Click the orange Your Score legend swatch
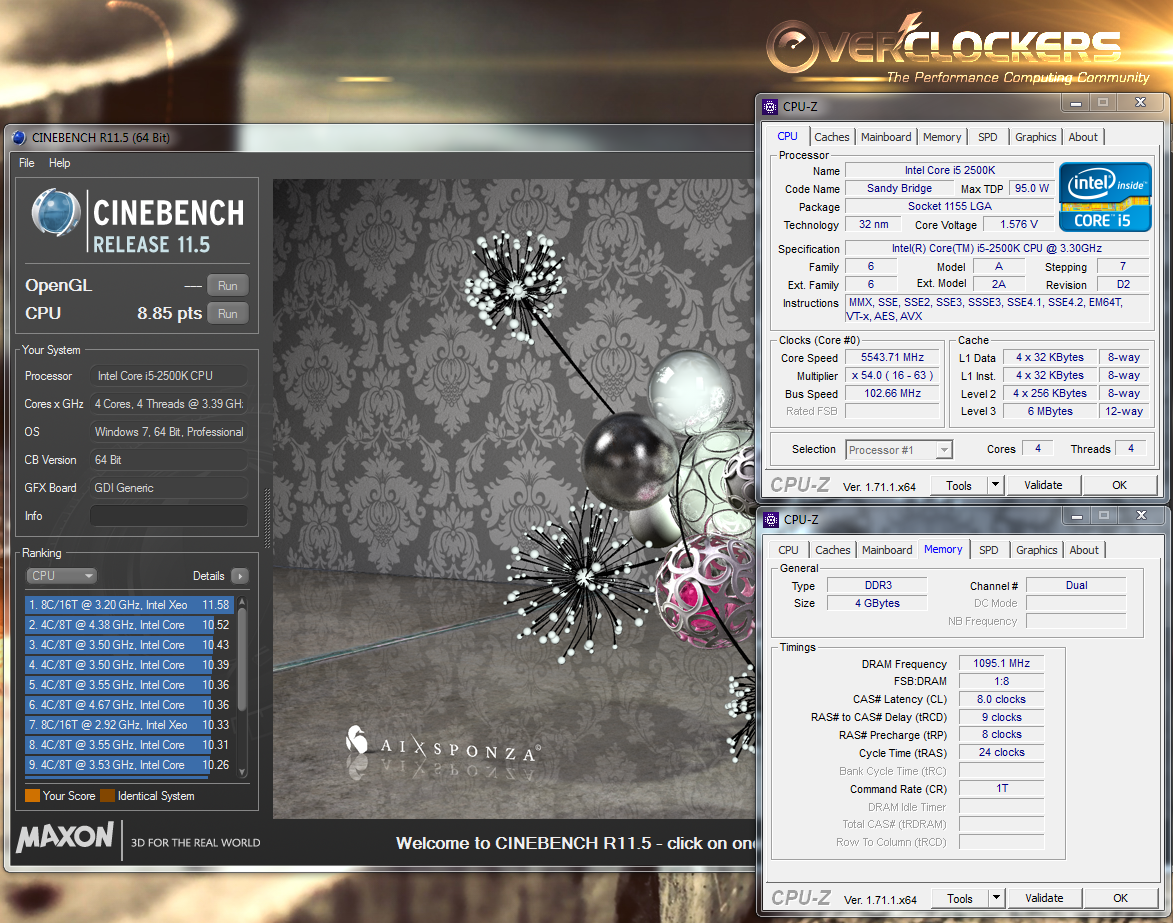The height and width of the screenshot is (923, 1173). [x=32, y=796]
